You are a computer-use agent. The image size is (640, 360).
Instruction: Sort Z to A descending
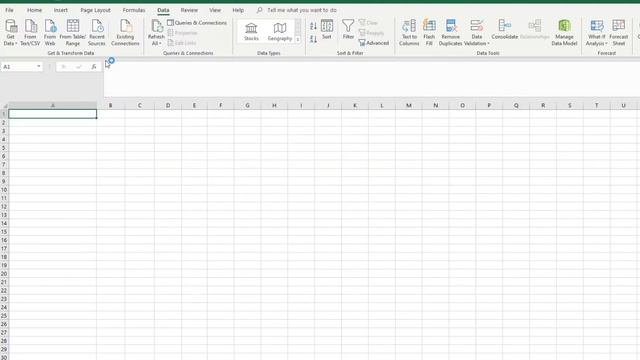313,39
